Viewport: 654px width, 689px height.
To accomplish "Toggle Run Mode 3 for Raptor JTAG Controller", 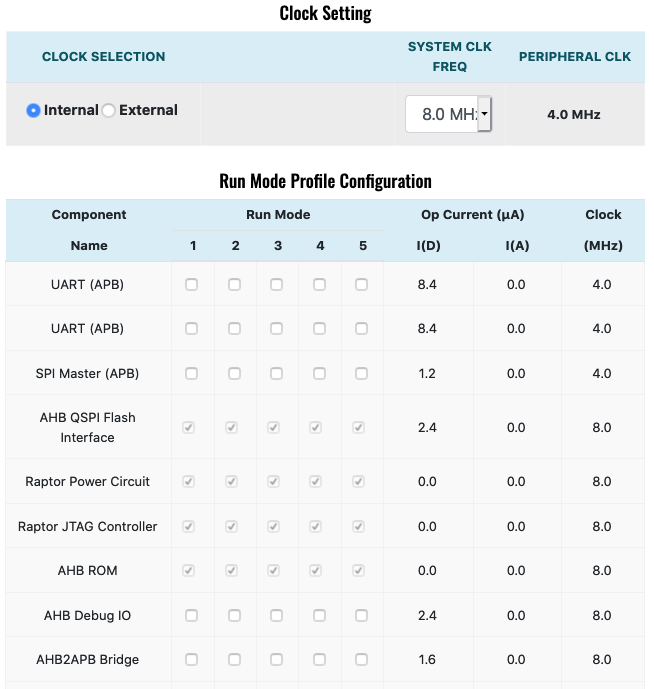I will [273, 526].
